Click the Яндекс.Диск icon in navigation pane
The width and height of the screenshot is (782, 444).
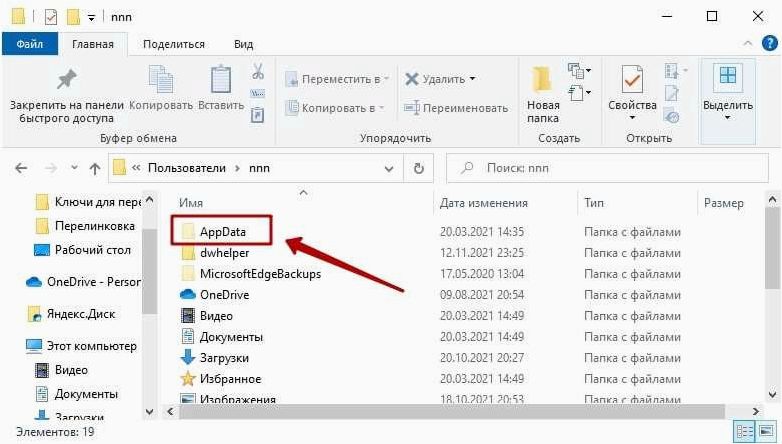click(34, 314)
